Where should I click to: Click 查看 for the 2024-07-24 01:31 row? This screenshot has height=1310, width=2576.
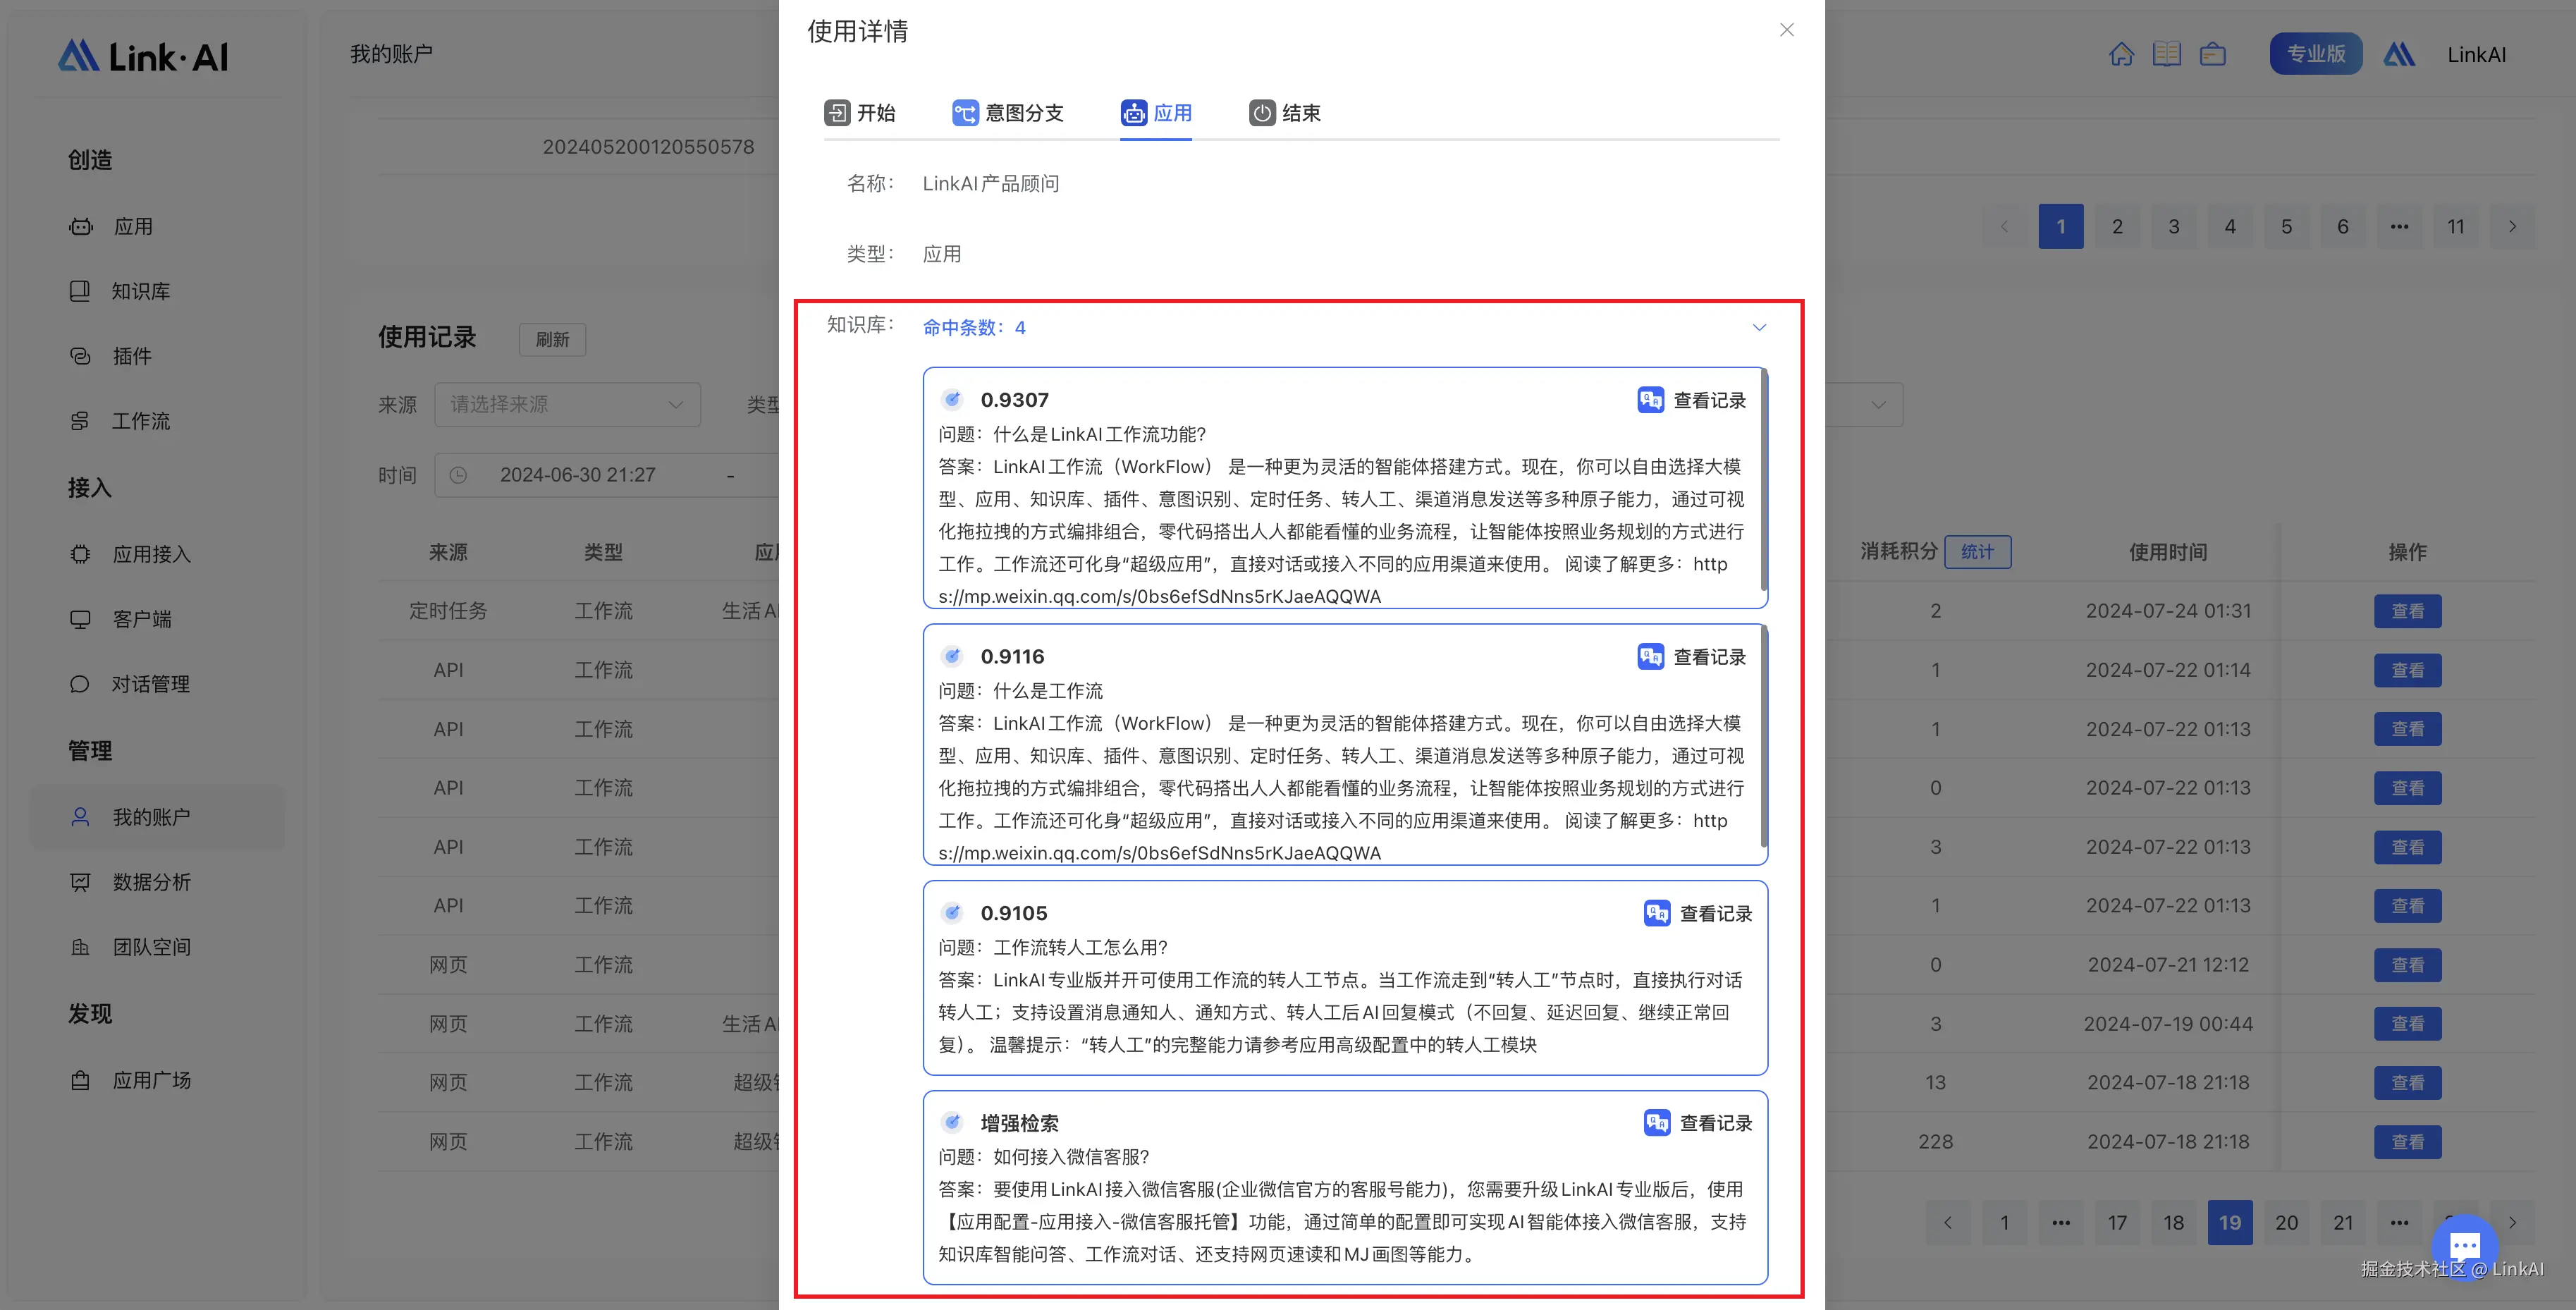pyautogui.click(x=2407, y=611)
